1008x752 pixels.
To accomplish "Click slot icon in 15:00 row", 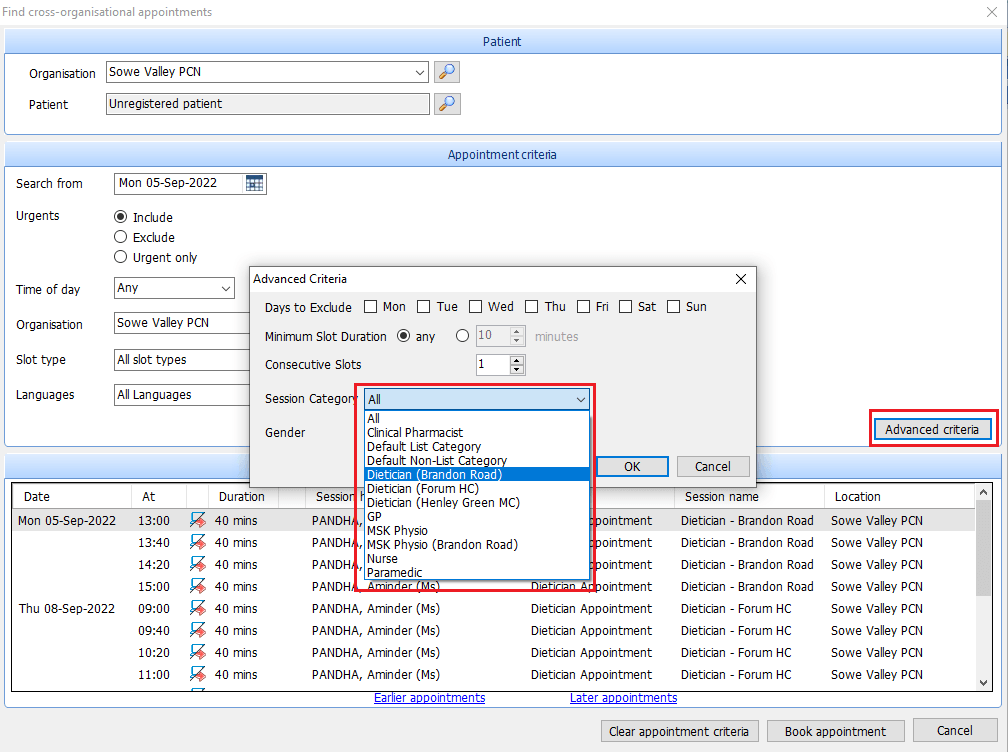I will point(198,586).
